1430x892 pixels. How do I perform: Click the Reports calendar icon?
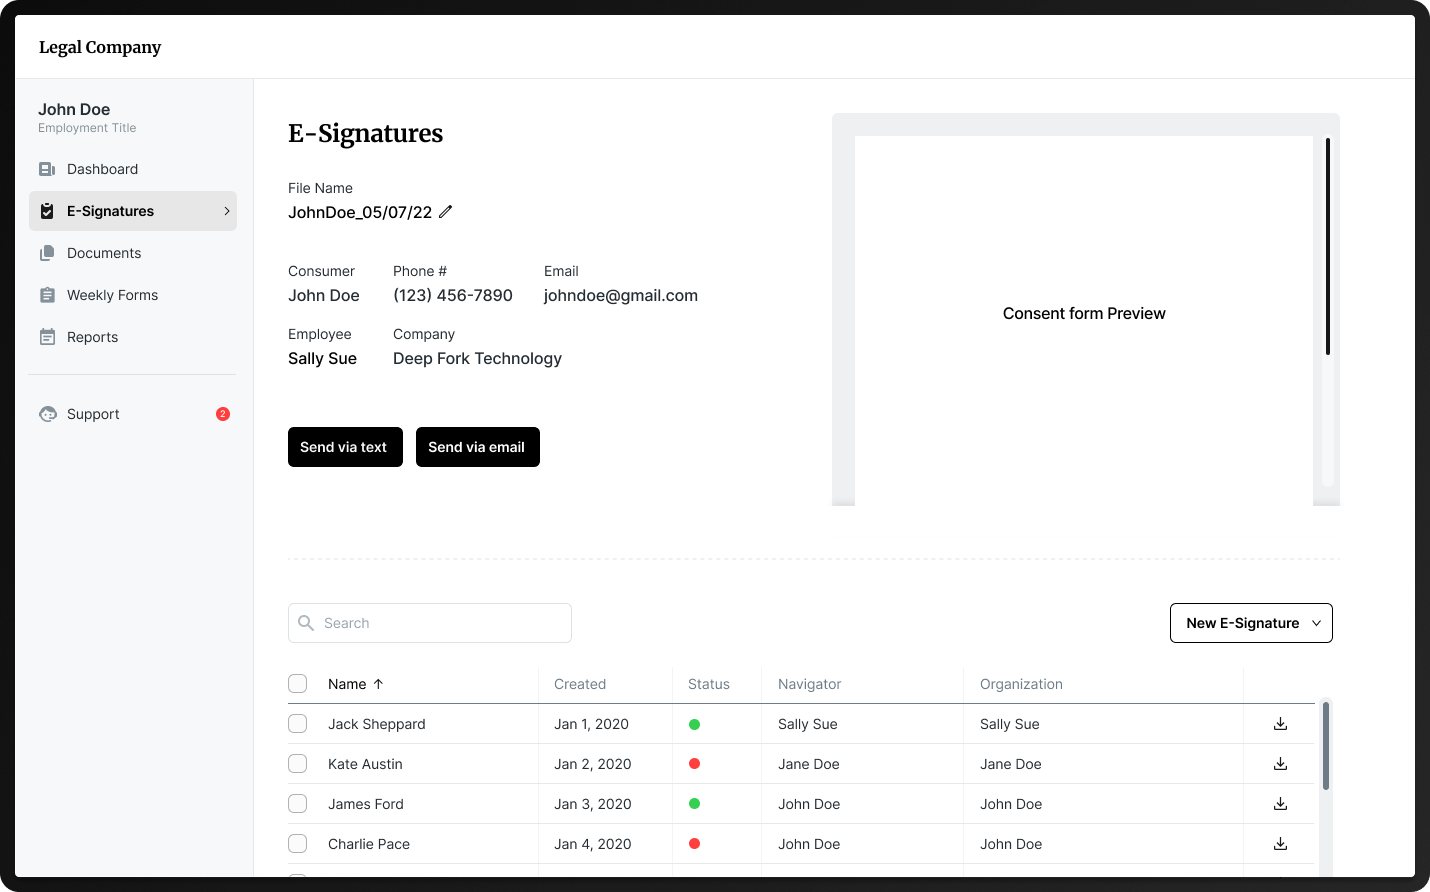(x=47, y=337)
